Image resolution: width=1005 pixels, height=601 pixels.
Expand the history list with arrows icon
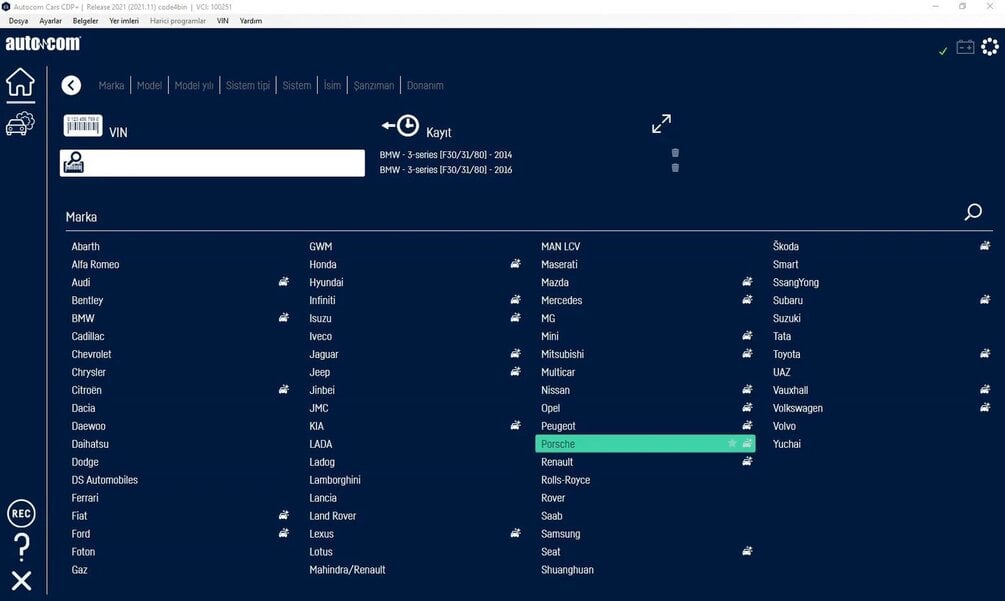(x=661, y=124)
